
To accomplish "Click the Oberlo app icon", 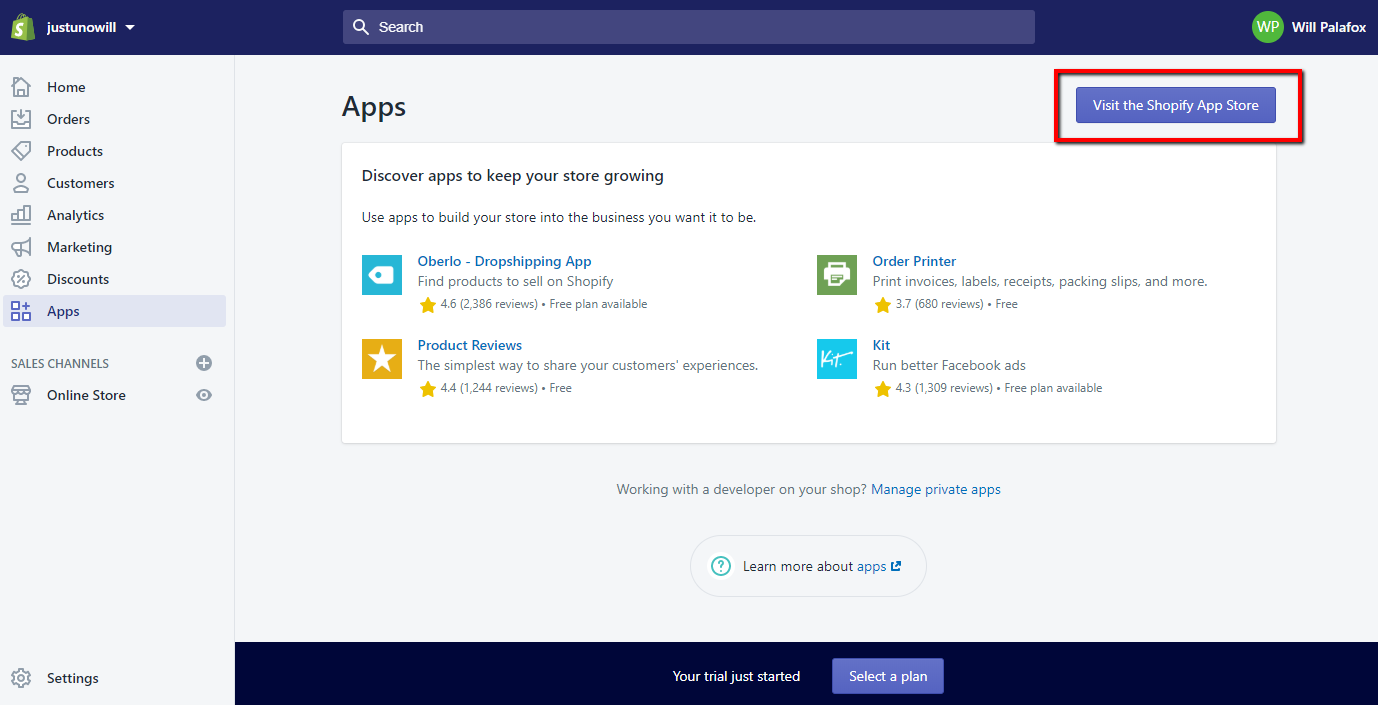I will [x=381, y=275].
